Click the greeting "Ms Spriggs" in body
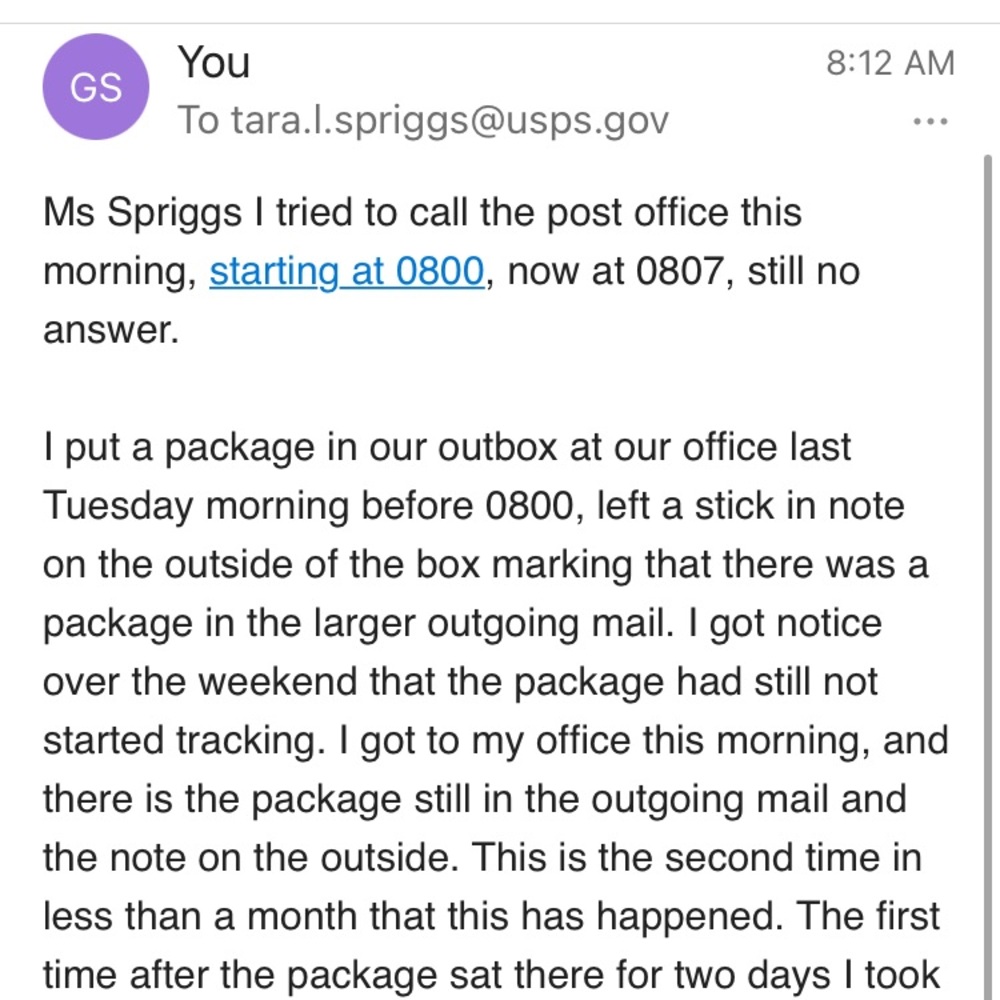Viewport: 1000px width, 1000px height. (142, 212)
